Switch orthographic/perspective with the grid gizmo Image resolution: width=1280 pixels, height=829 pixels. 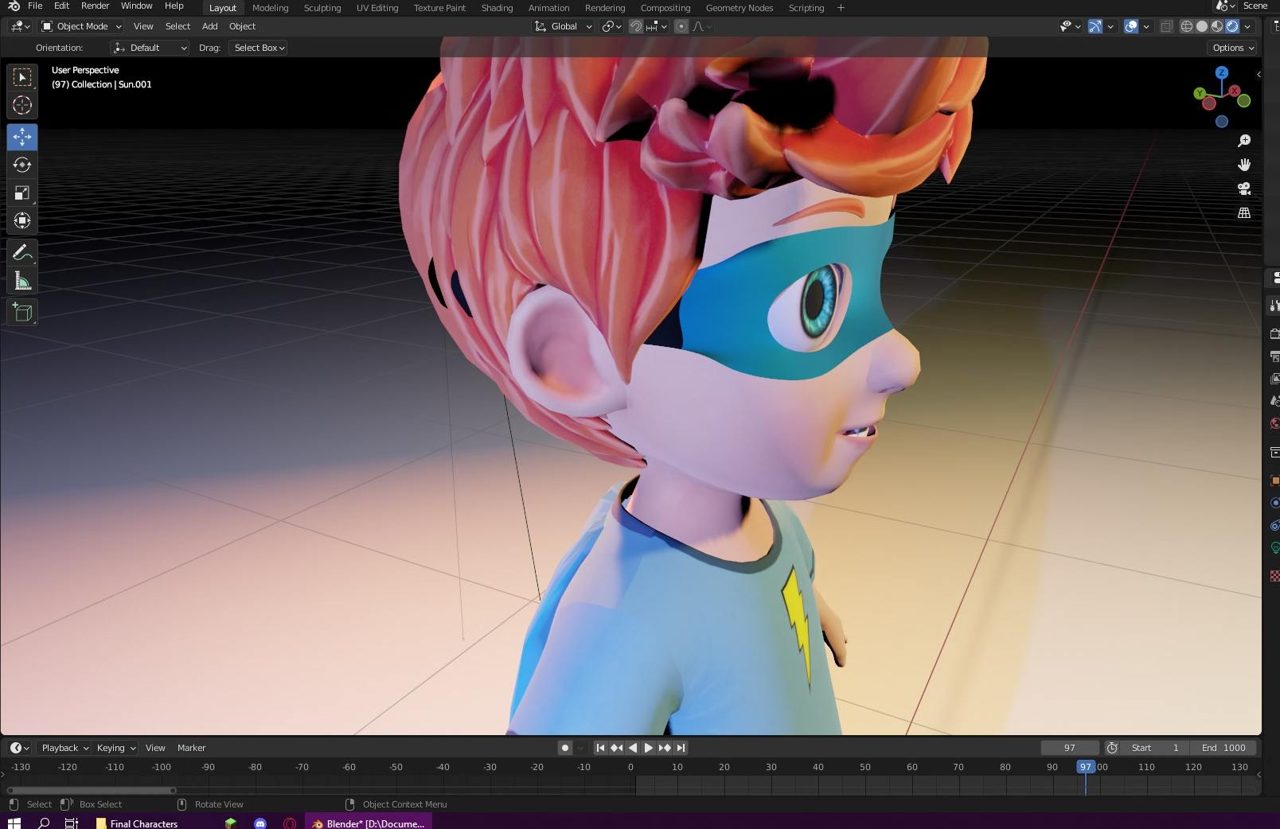coord(1244,213)
